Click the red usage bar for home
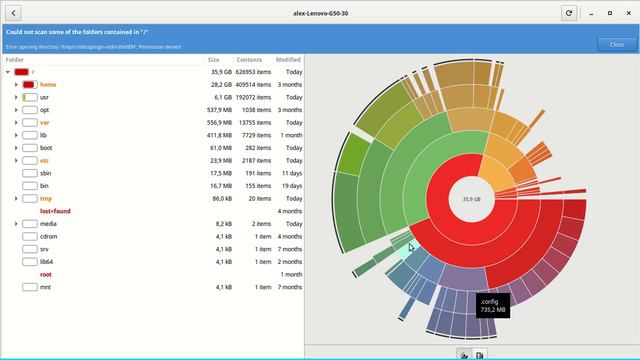Viewport: 640px width, 360px height. coord(30,84)
